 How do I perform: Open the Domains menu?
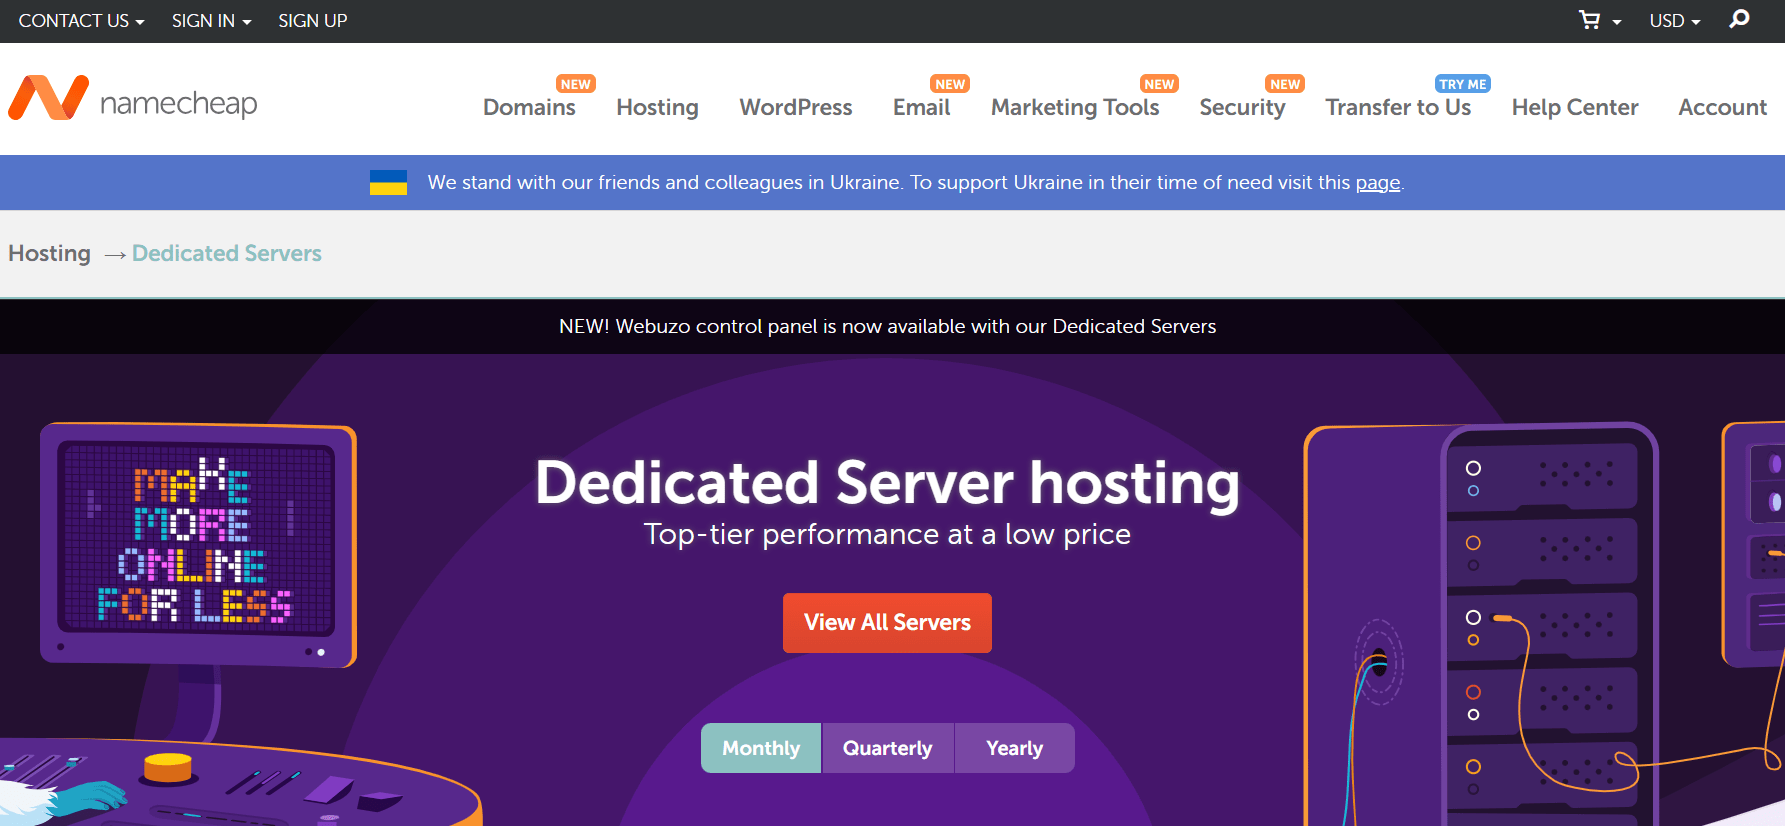[x=529, y=107]
